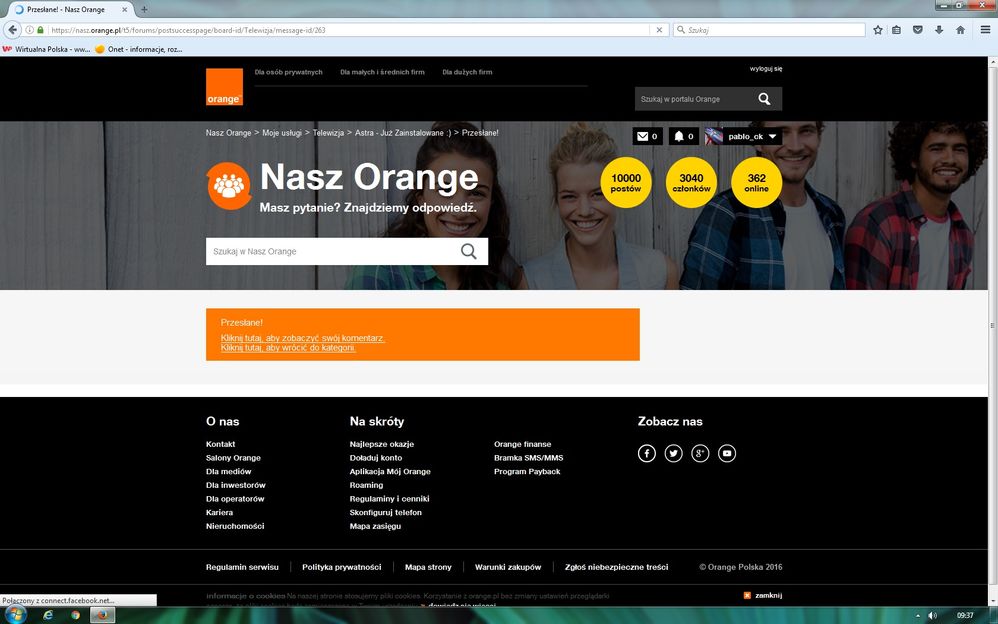Image resolution: width=998 pixels, height=624 pixels.
Task: Open the messages envelope icon
Action: tap(643, 136)
